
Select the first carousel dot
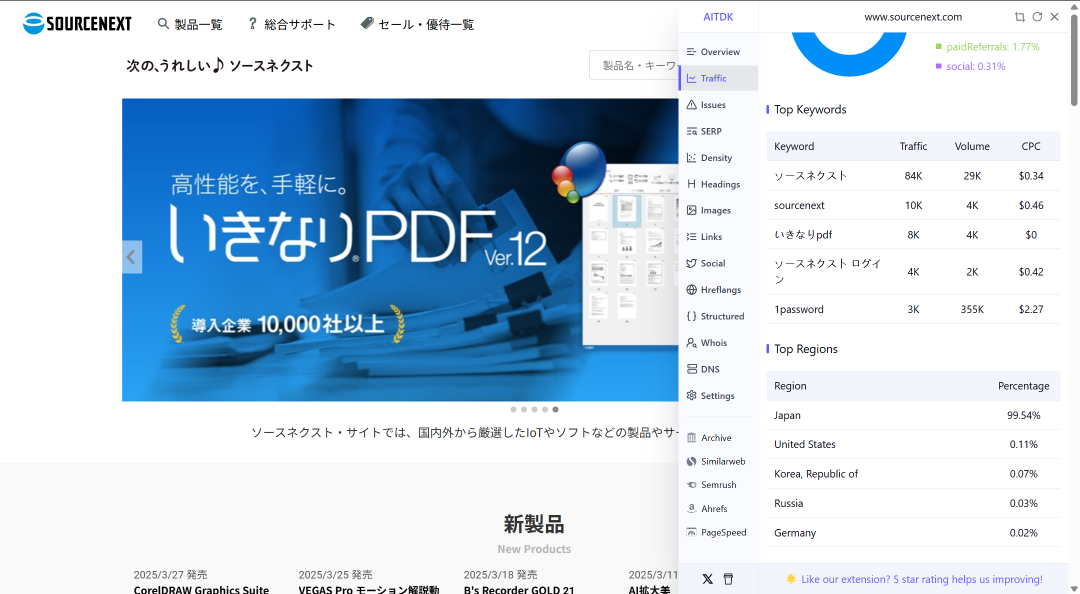(513, 409)
